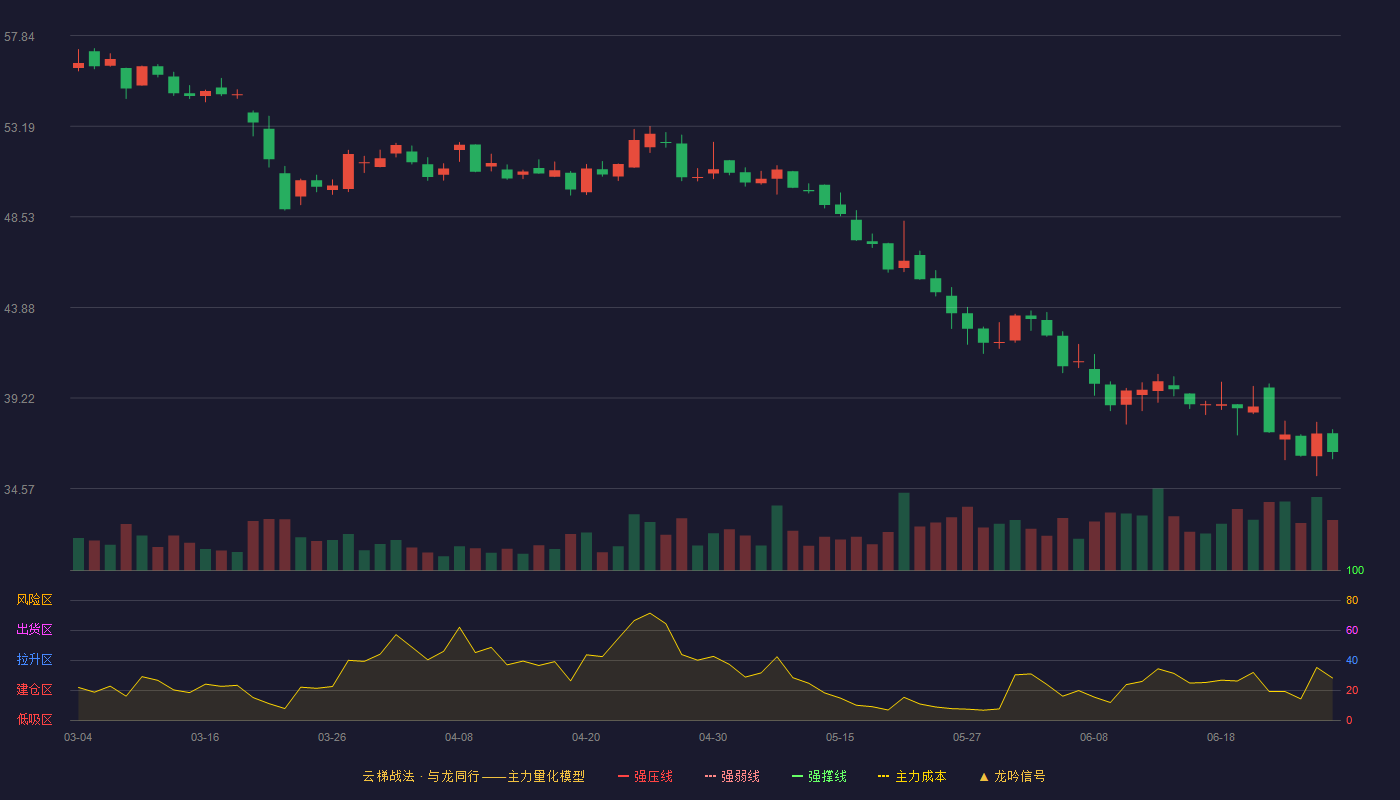Click the 出货区 zone label
Viewport: 1400px width, 800px height.
[x=34, y=630]
